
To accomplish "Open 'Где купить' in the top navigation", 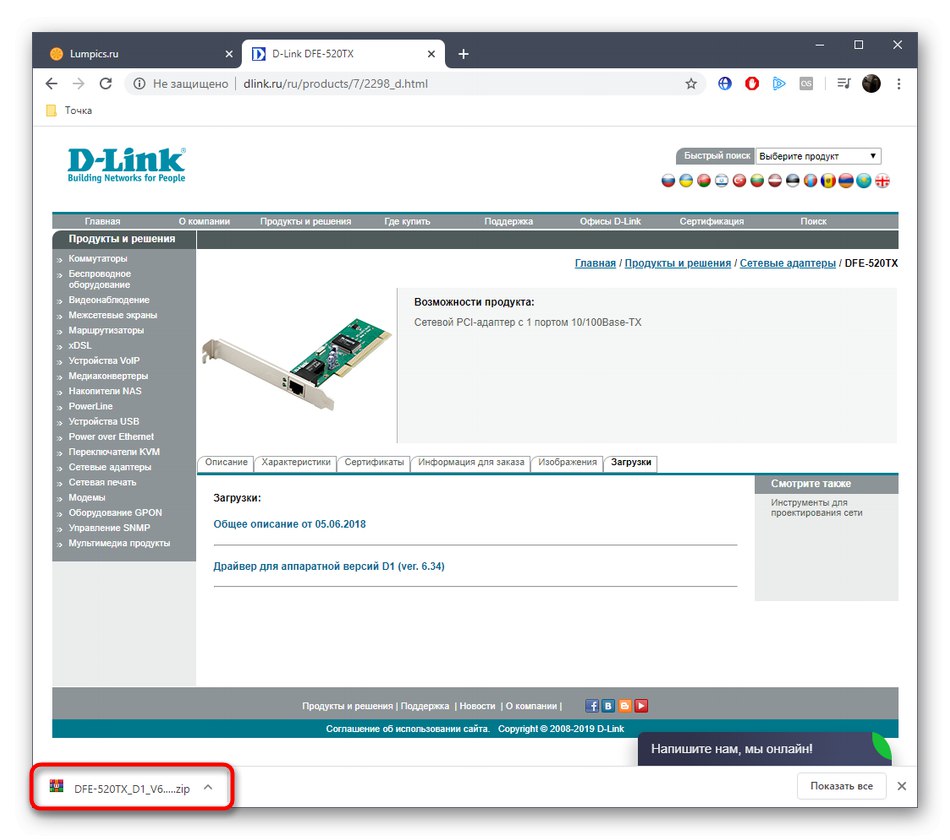I will [407, 221].
